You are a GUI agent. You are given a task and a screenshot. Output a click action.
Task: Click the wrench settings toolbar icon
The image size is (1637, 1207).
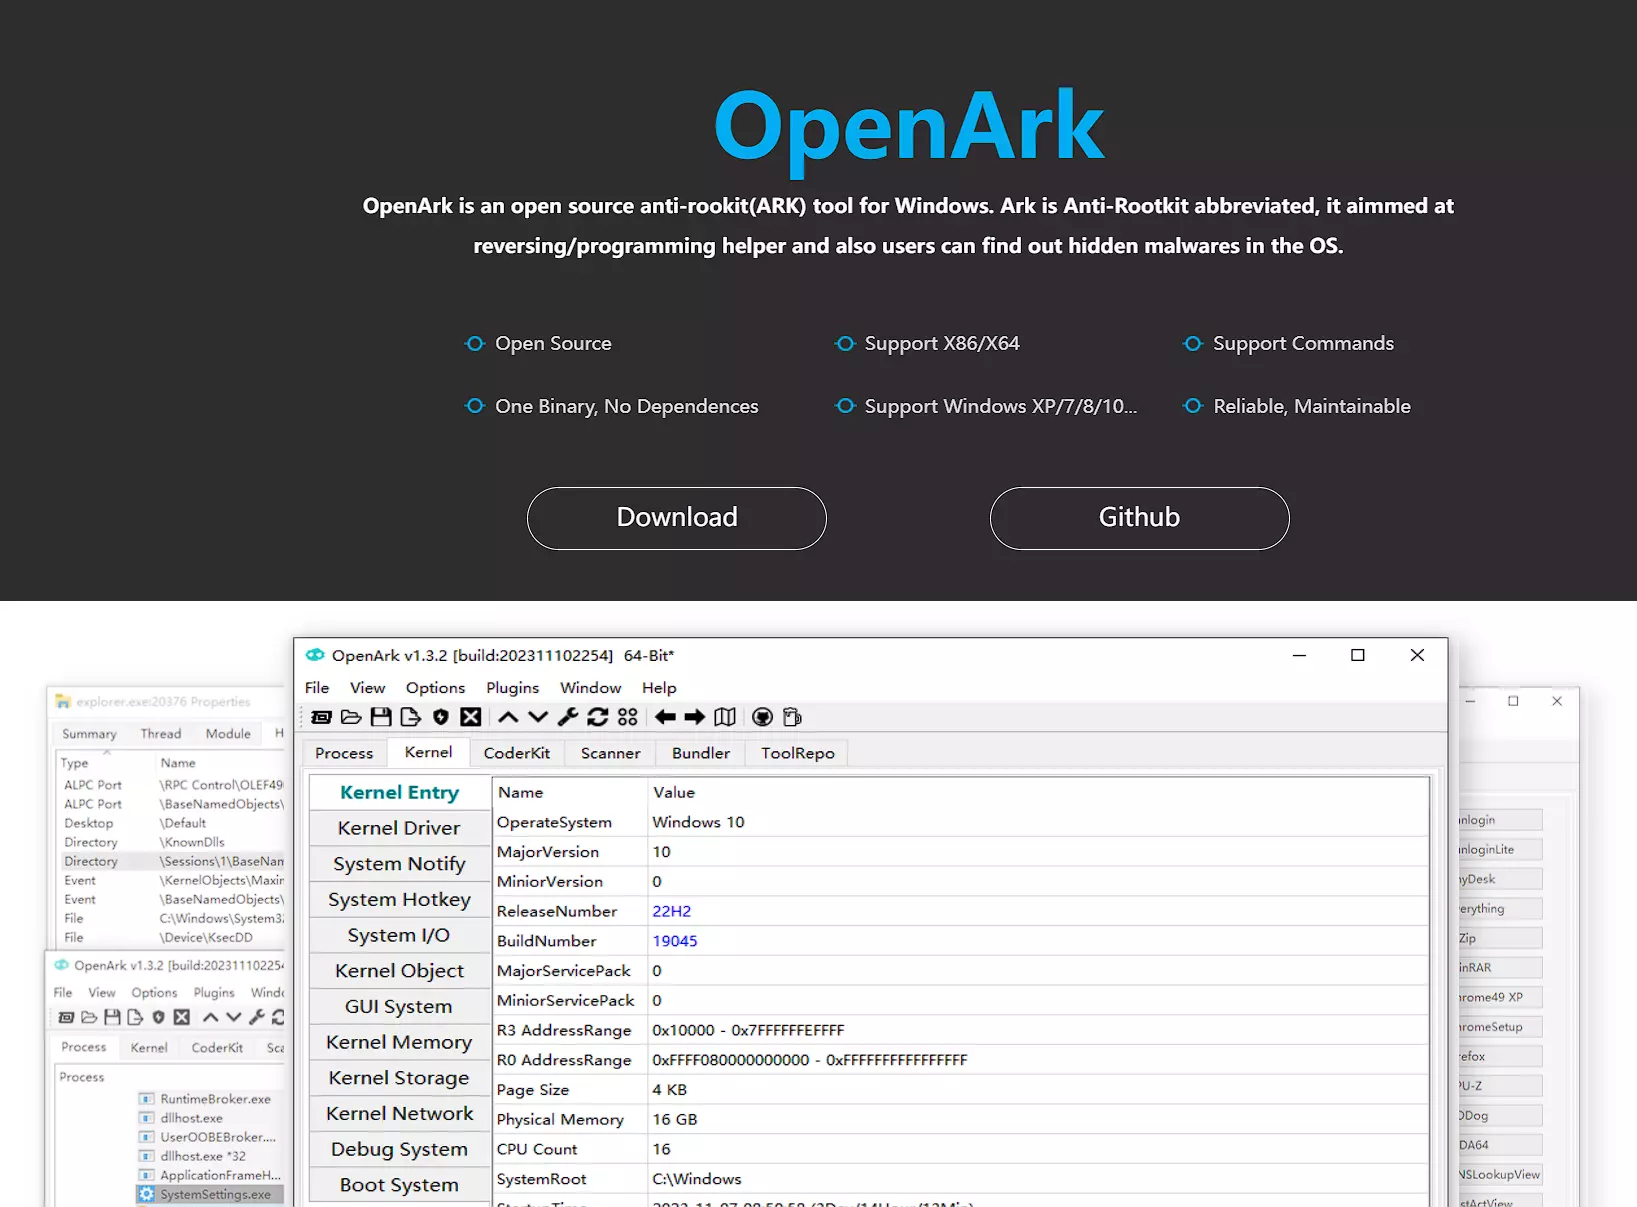(x=568, y=717)
